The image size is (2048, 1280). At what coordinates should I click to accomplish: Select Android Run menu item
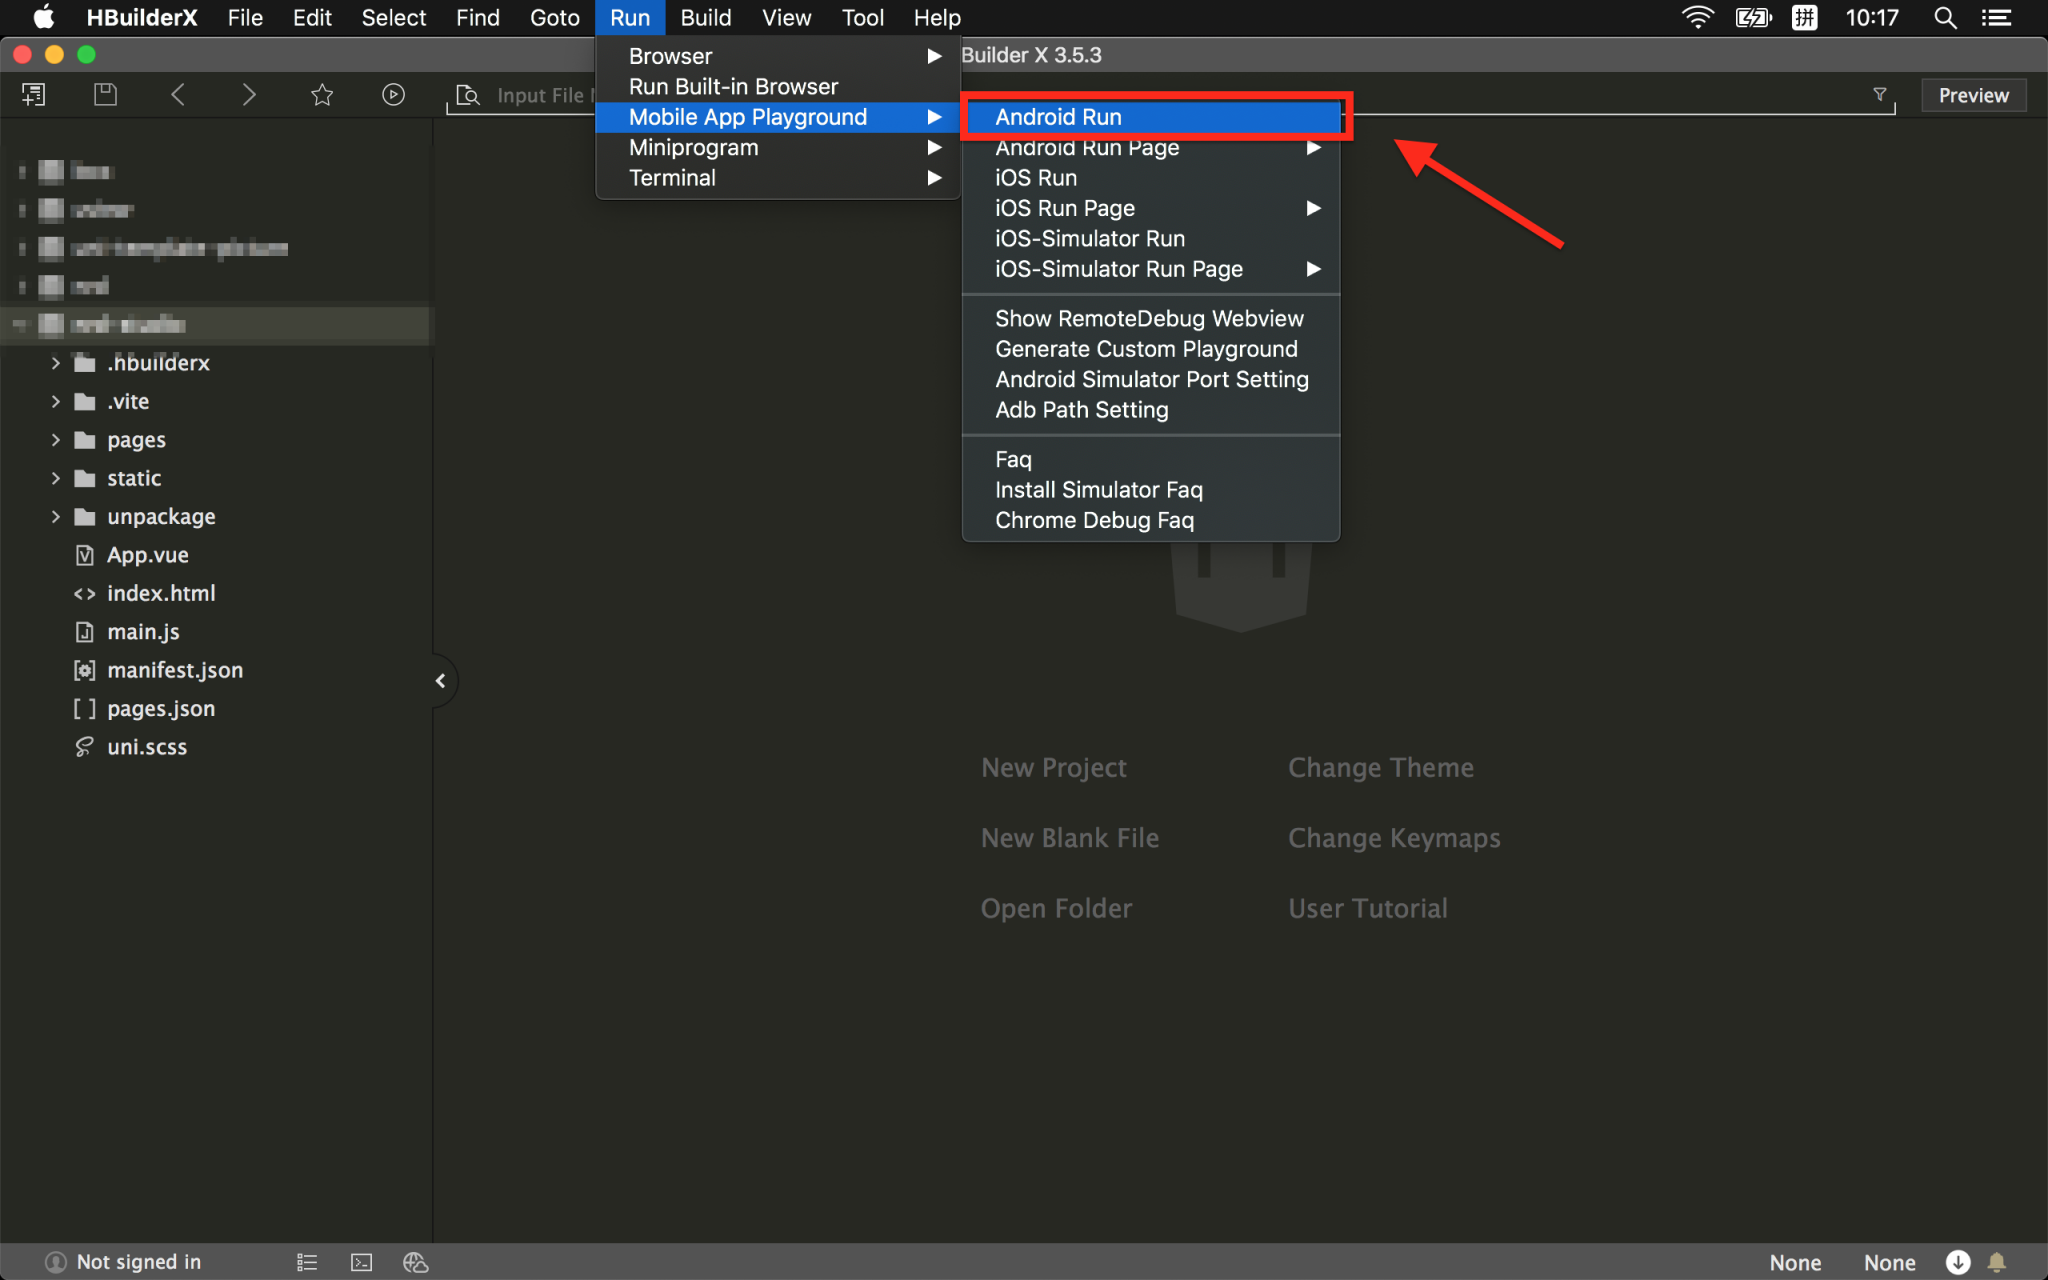(x=1058, y=117)
